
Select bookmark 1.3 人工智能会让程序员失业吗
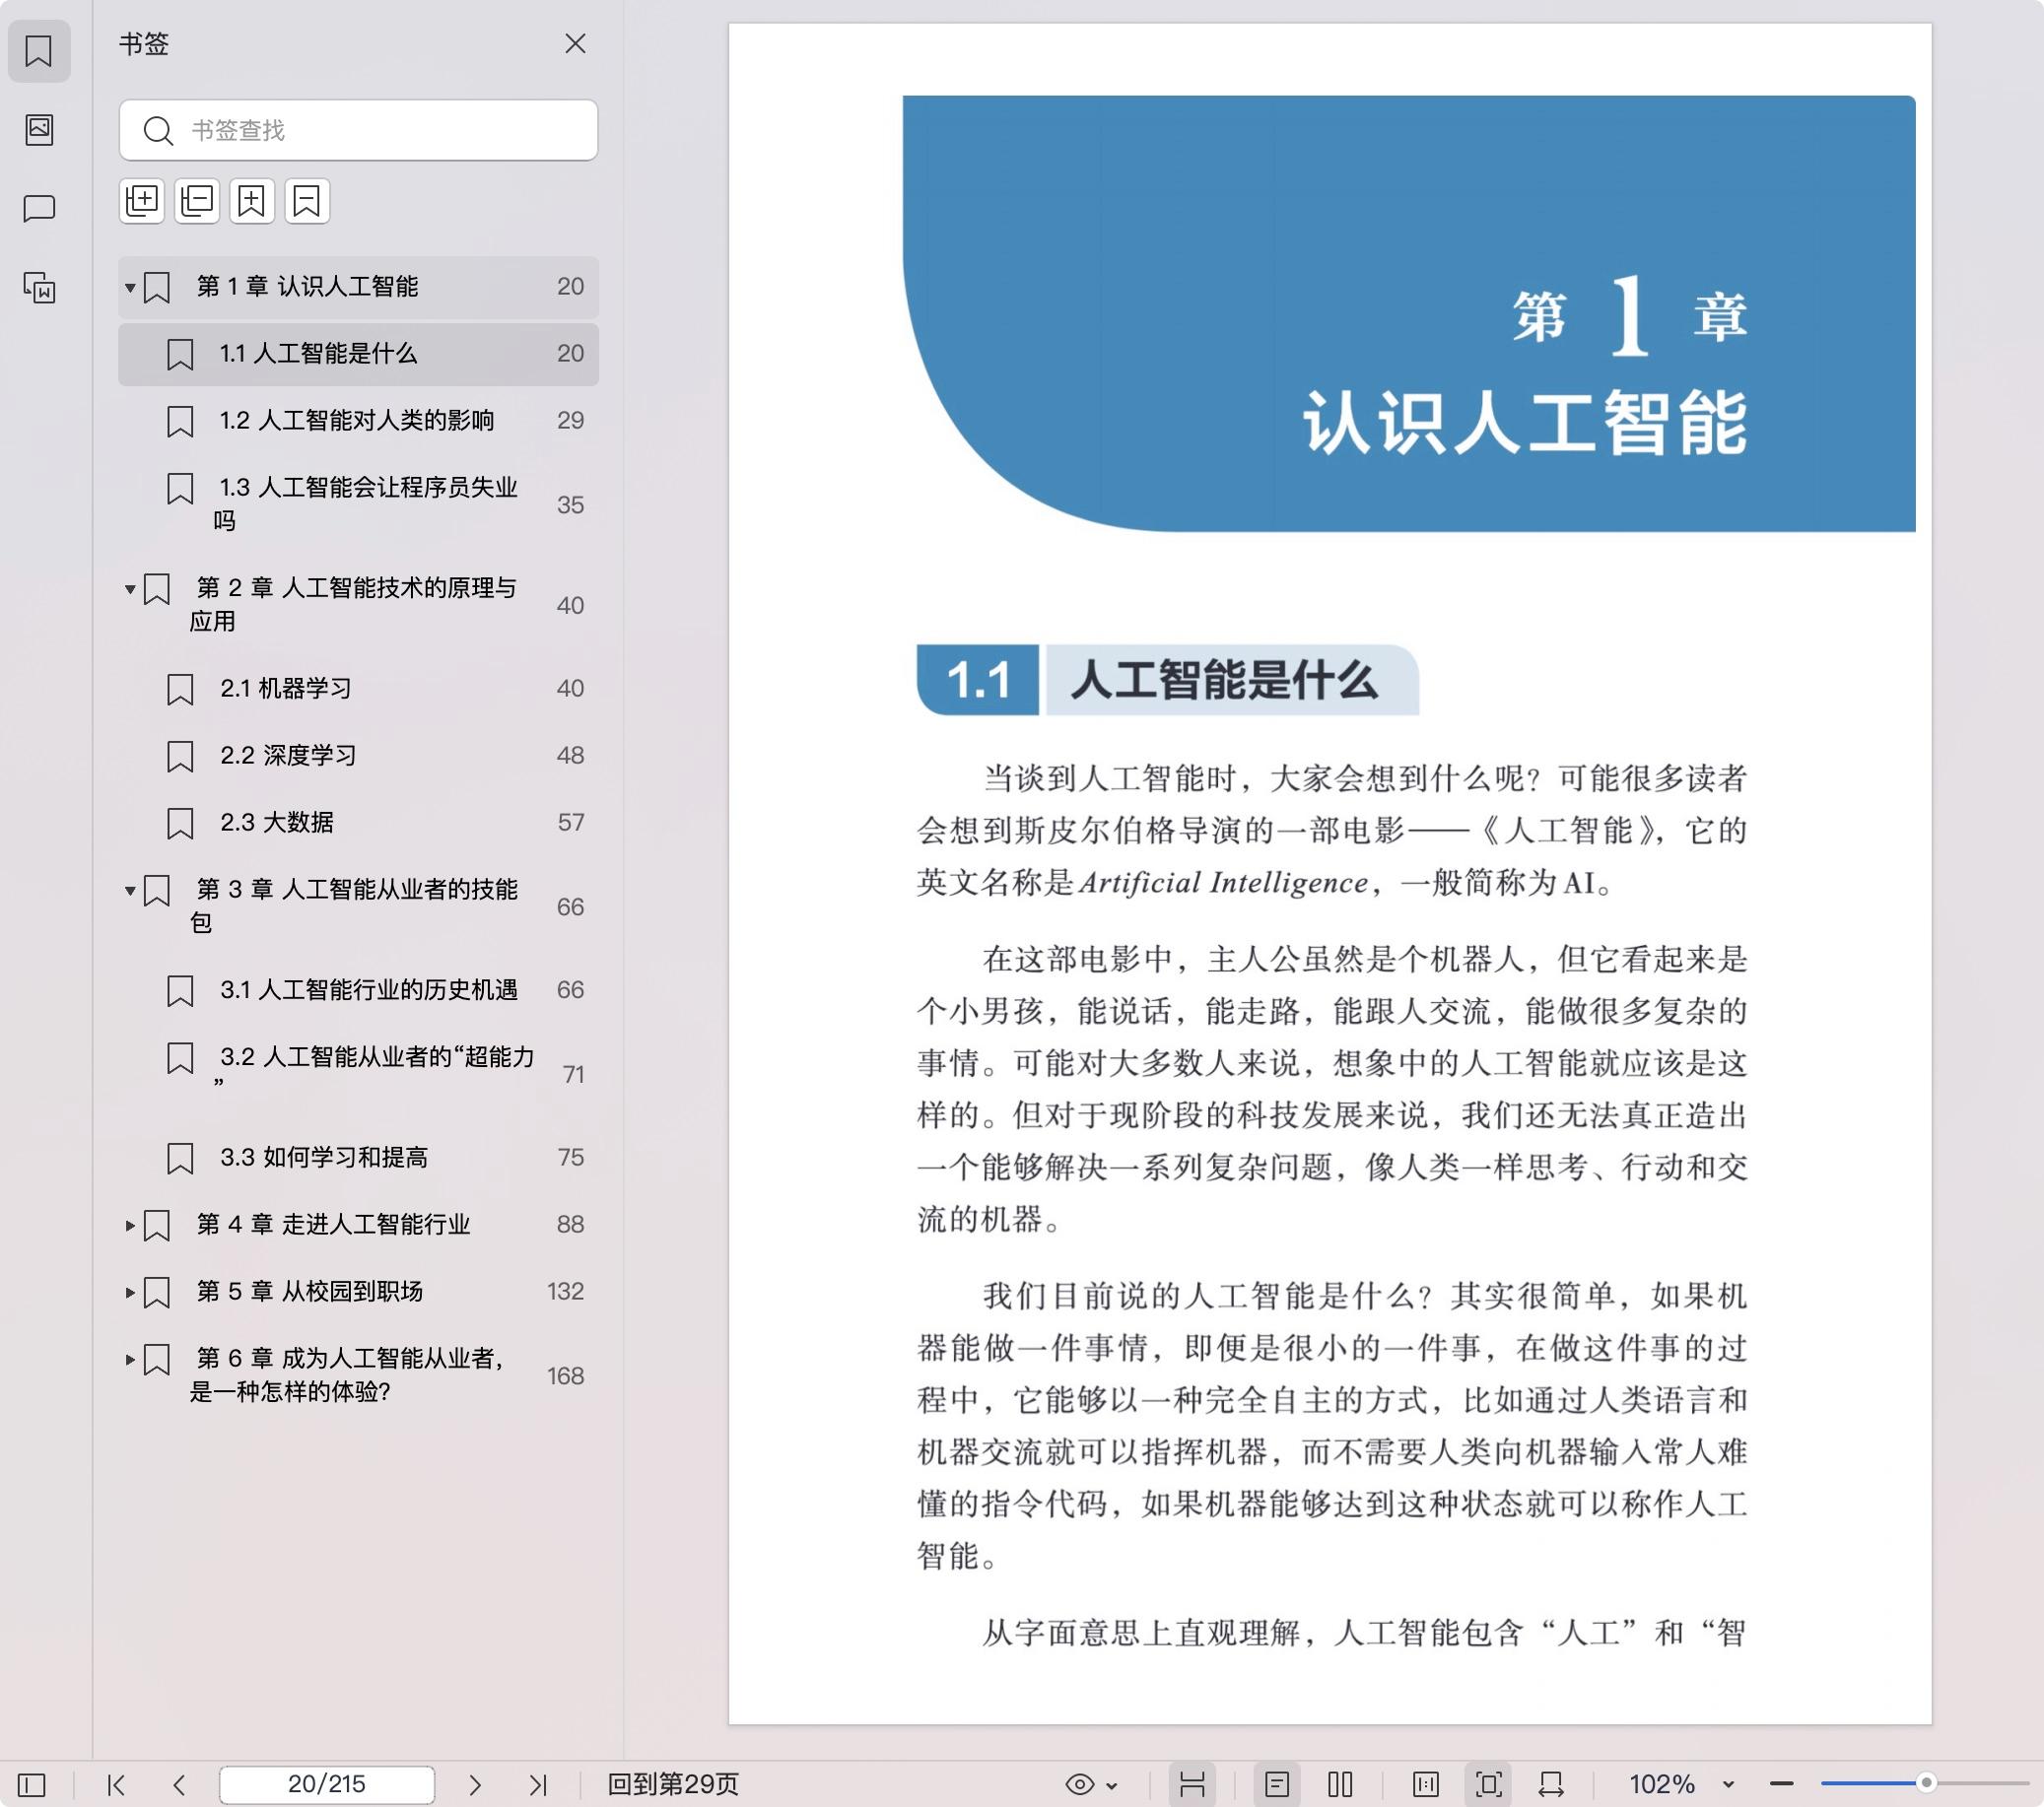point(358,504)
